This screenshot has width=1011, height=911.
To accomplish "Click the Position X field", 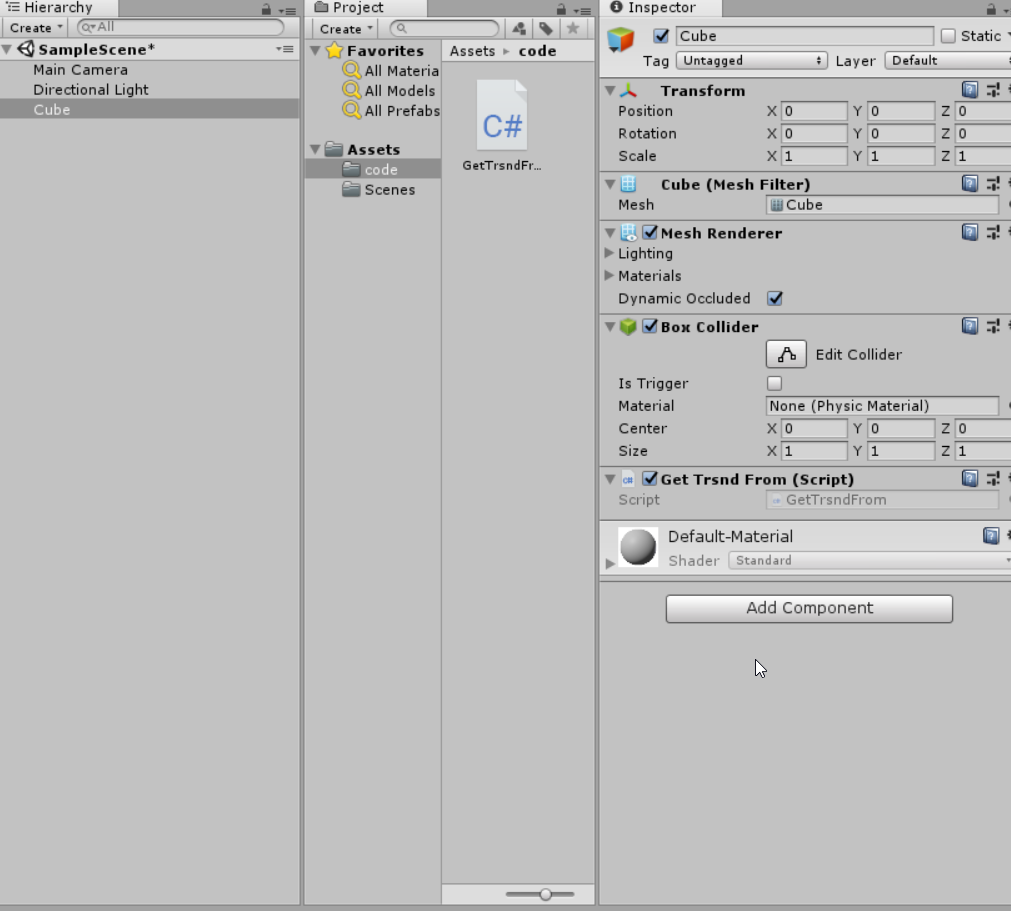I will tap(814, 111).
